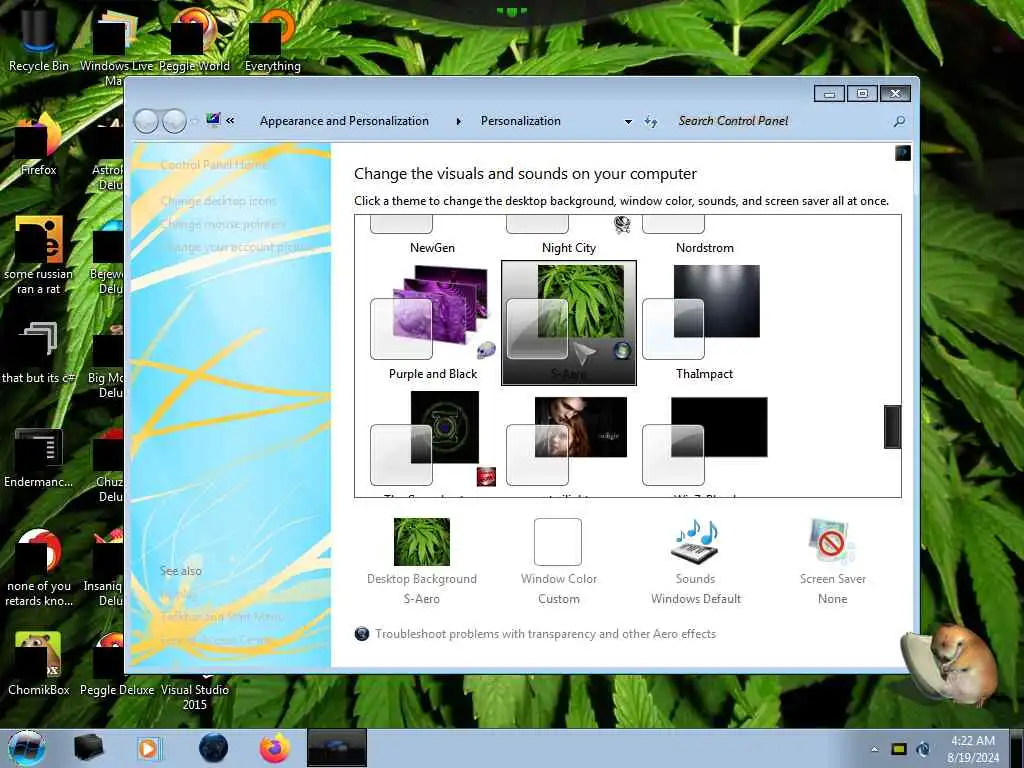The height and width of the screenshot is (768, 1024).
Task: Open the Desktop Background settings icon
Action: [422, 541]
